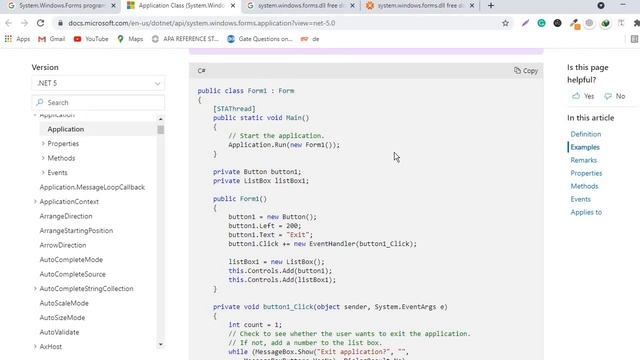Switch to the Google system.windows.forms.dll tab
This screenshot has height=360, width=640.
300,6
